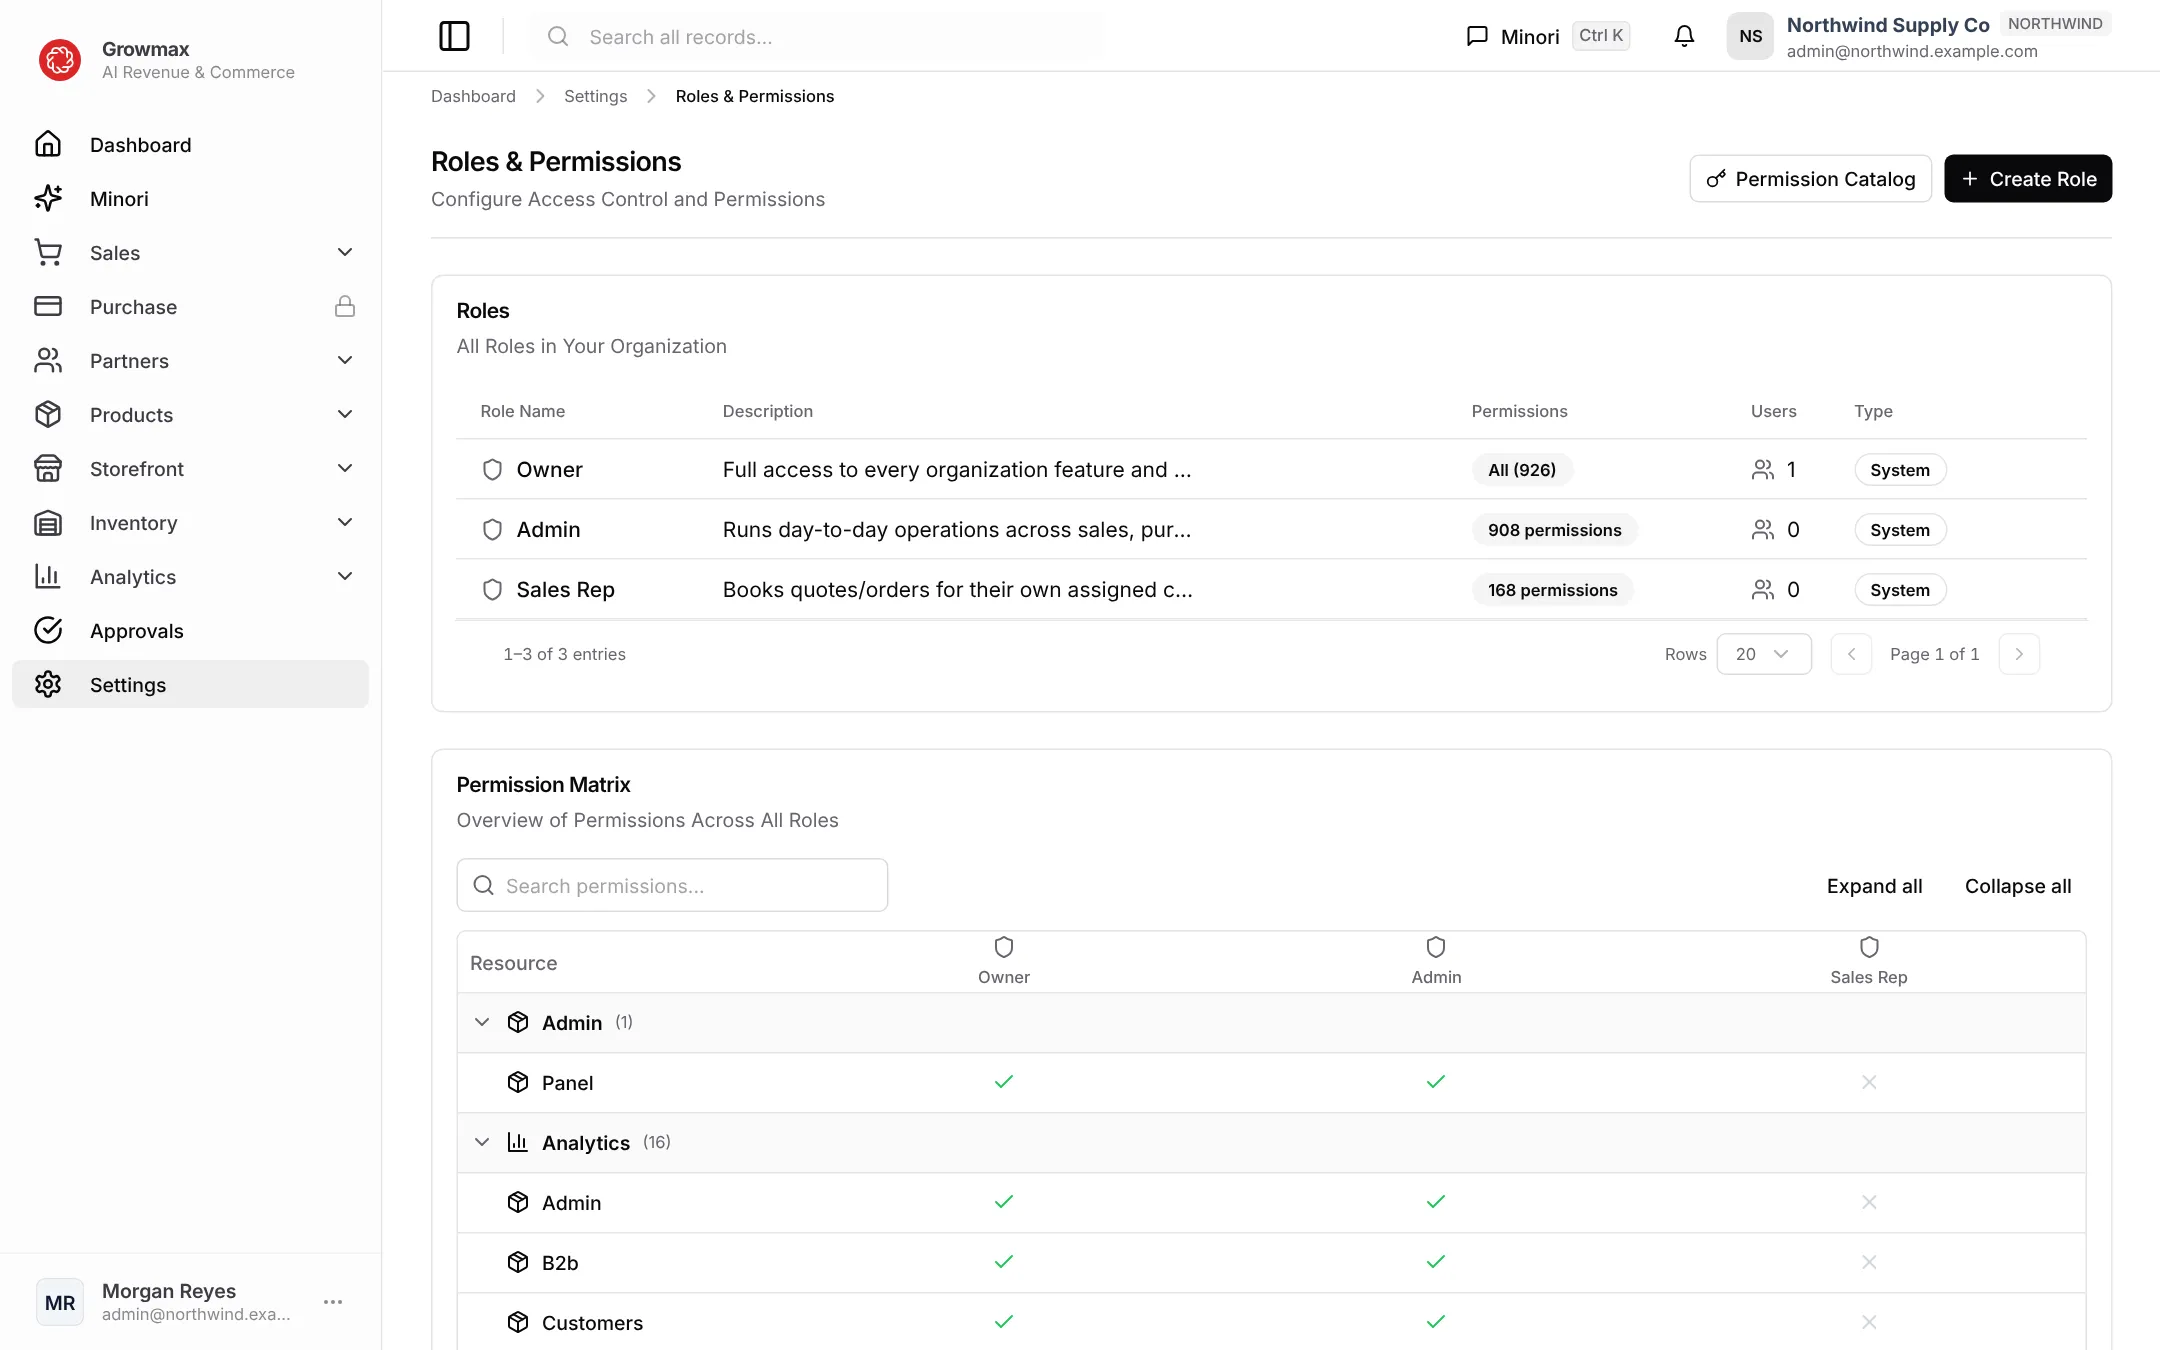
Task: Toggle Owner checkmark for Panel row
Action: 1004,1082
